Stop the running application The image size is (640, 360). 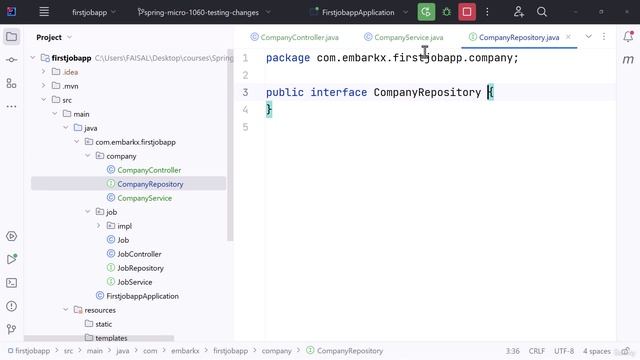467,12
